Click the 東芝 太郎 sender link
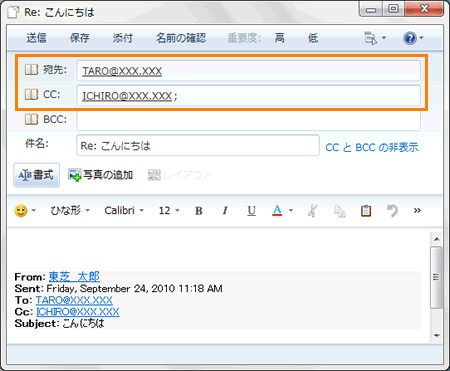This screenshot has height=371, width=450. pyautogui.click(x=74, y=277)
